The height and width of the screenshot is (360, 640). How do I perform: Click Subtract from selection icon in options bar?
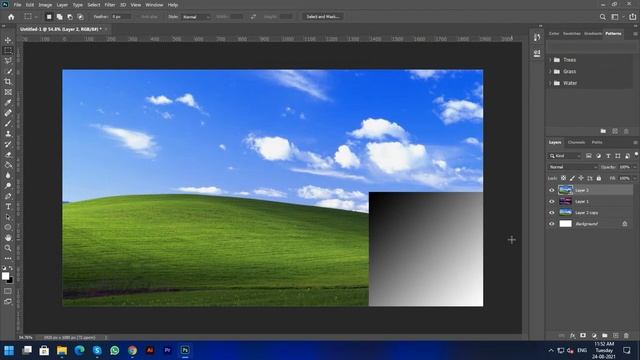[x=70, y=17]
